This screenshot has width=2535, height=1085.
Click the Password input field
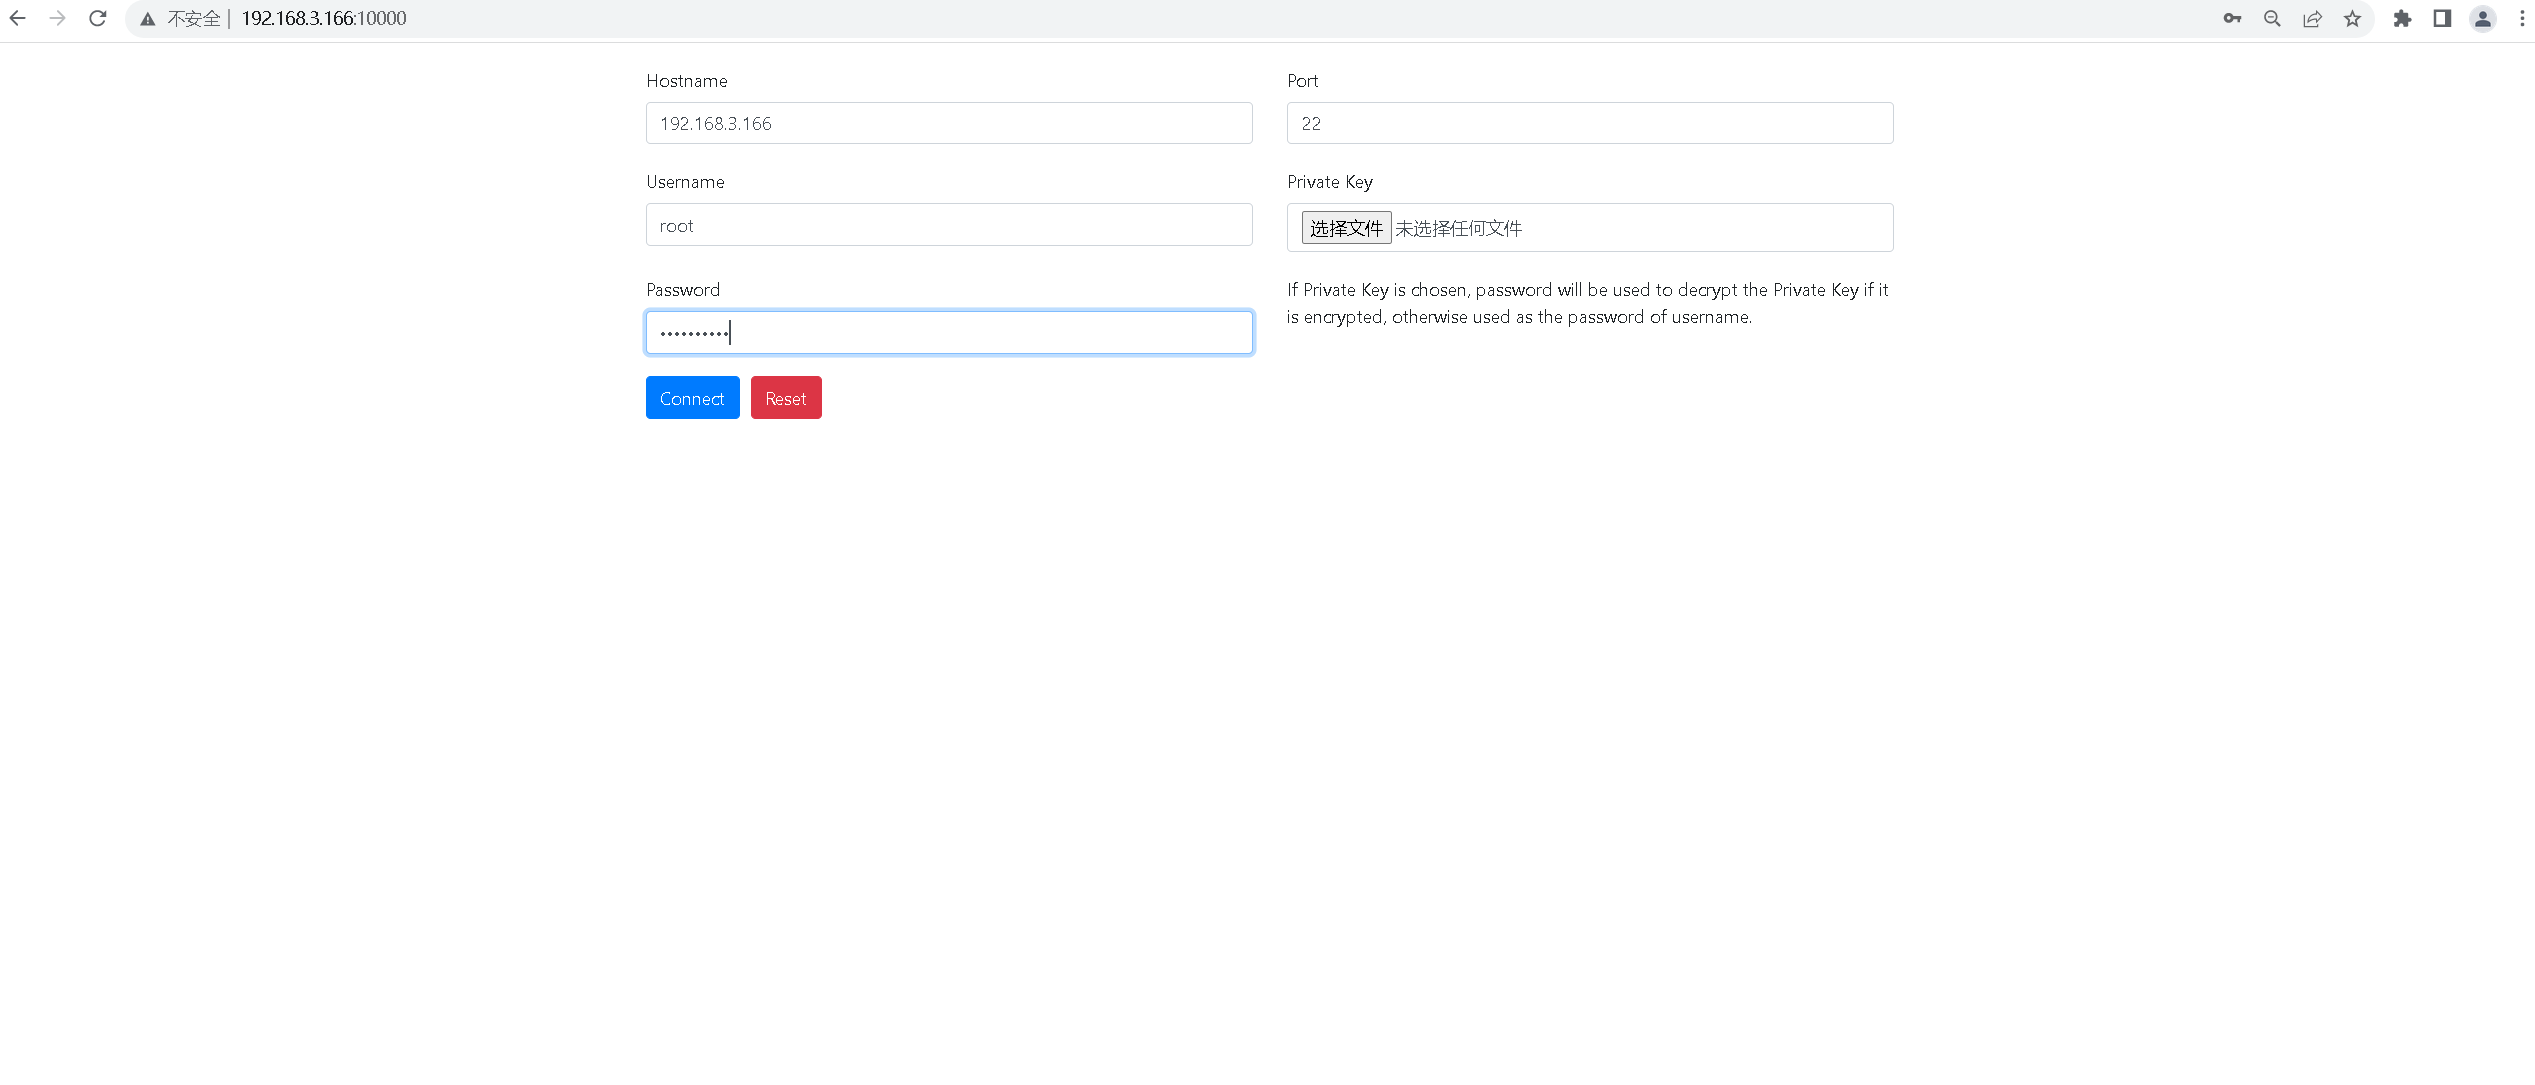(948, 332)
